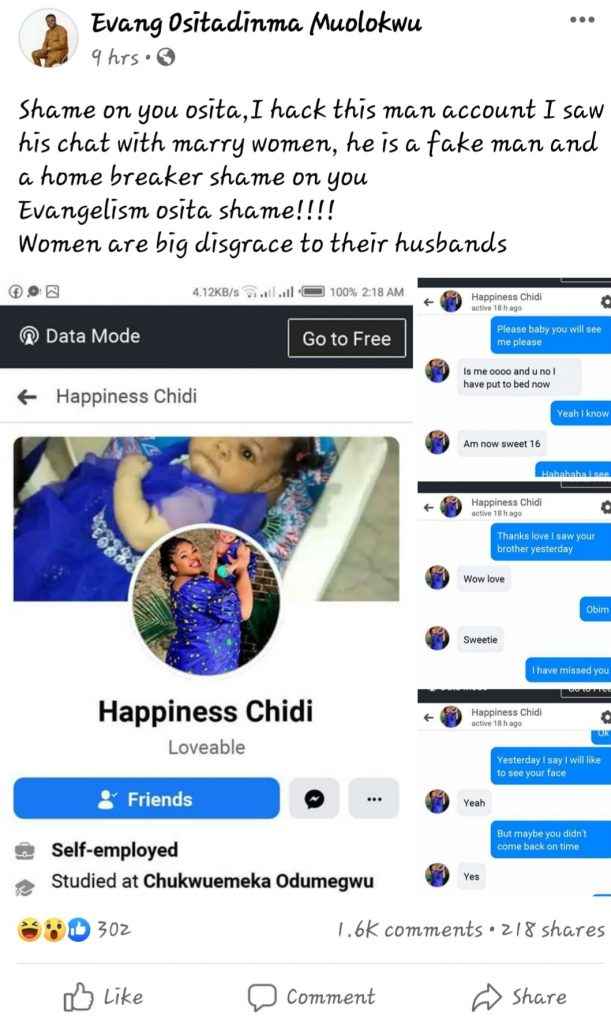Like the post with thumbs-up
611x1024 pixels.
103,997
